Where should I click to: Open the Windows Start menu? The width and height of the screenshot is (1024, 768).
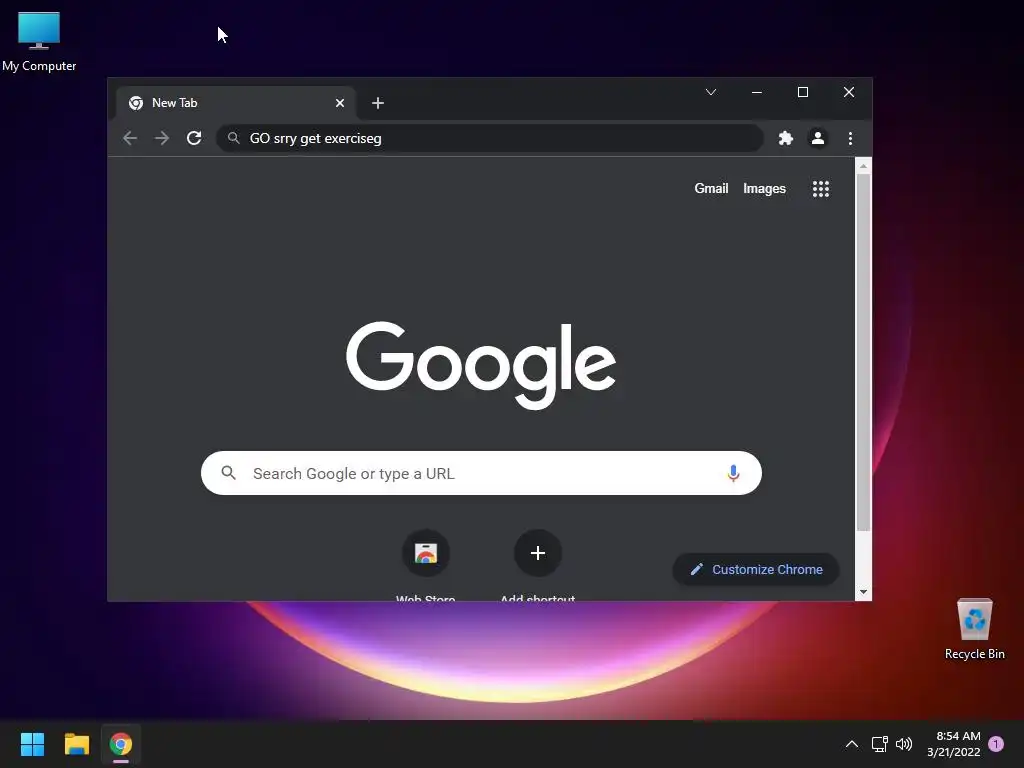tap(32, 744)
